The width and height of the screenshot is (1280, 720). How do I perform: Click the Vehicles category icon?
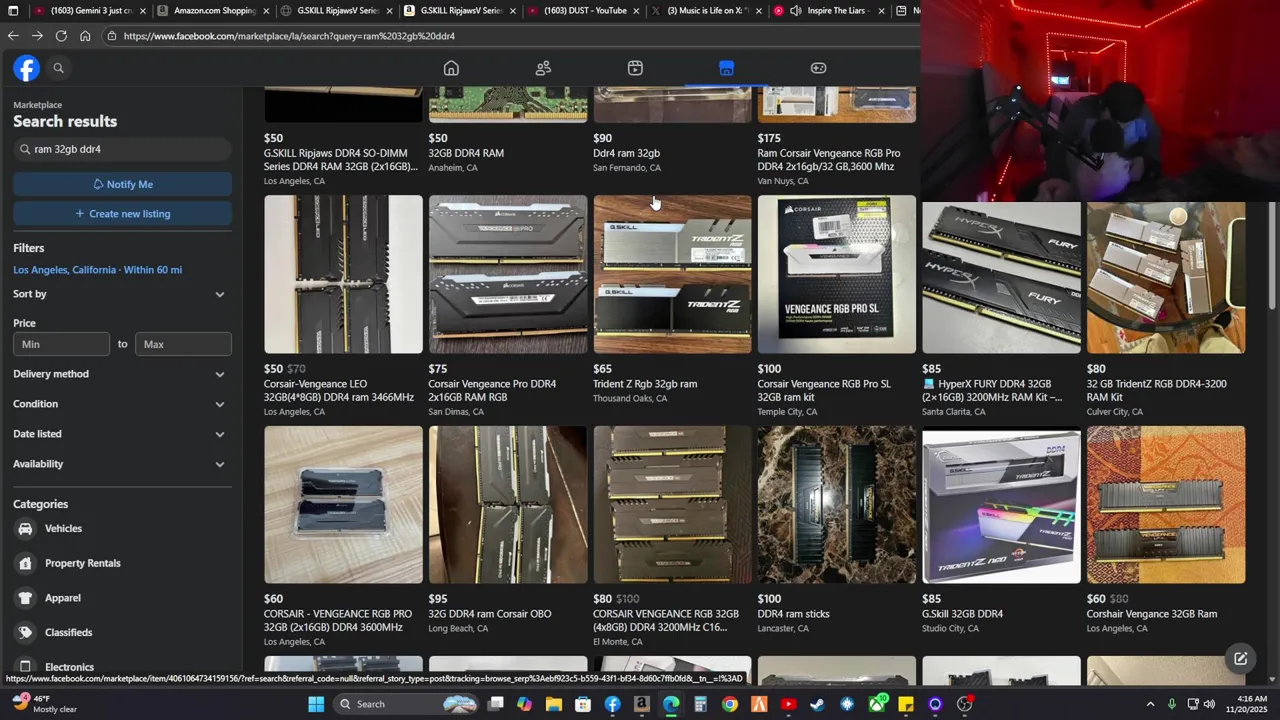click(x=25, y=528)
